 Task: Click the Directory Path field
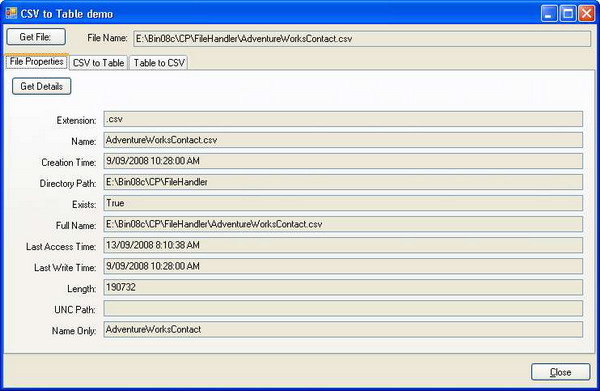coord(343,182)
